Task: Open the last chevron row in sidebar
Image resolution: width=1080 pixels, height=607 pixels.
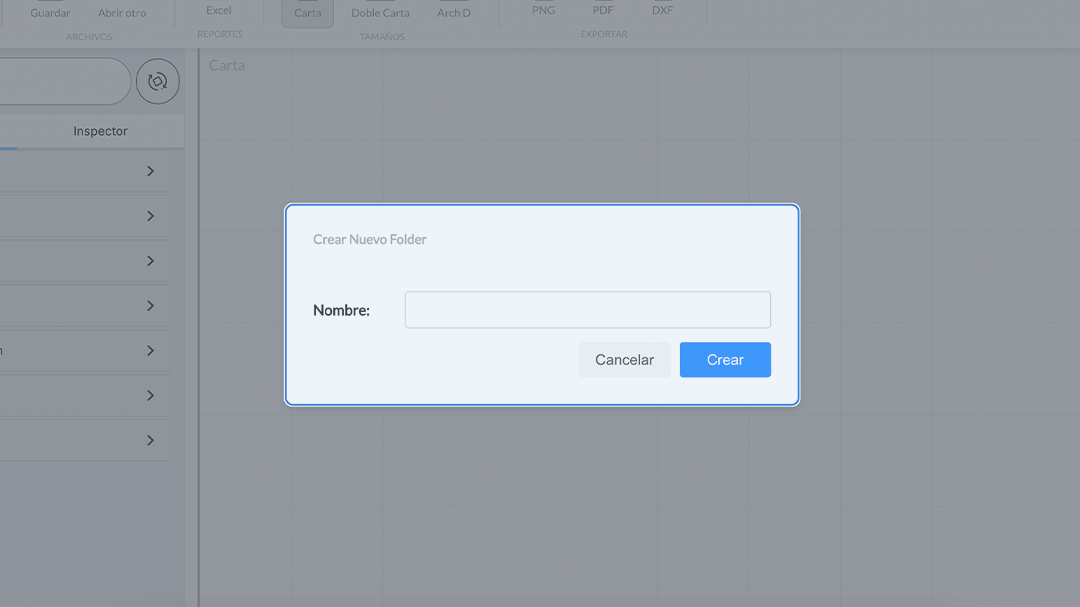Action: [150, 440]
